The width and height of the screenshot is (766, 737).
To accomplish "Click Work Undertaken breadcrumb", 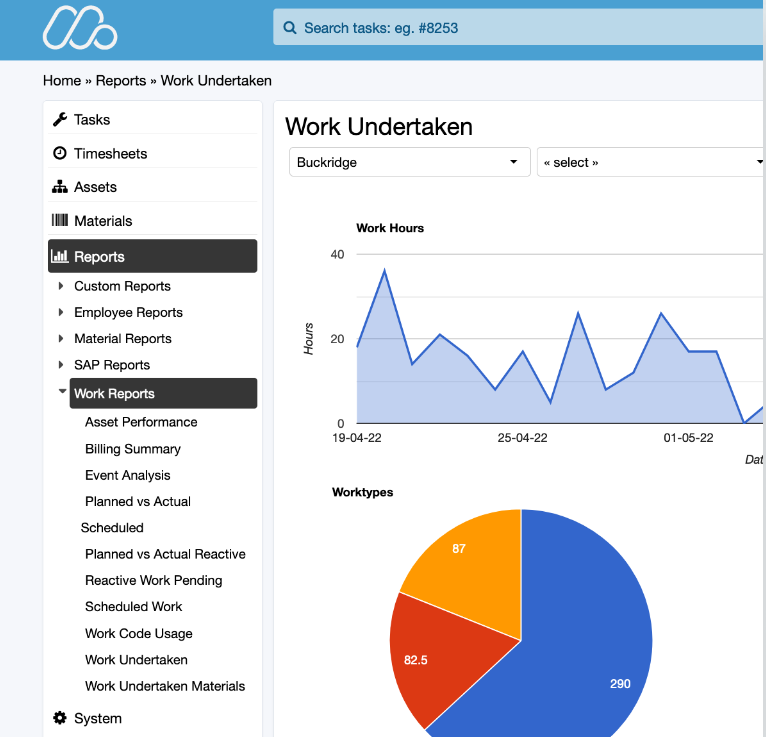I will coord(216,81).
